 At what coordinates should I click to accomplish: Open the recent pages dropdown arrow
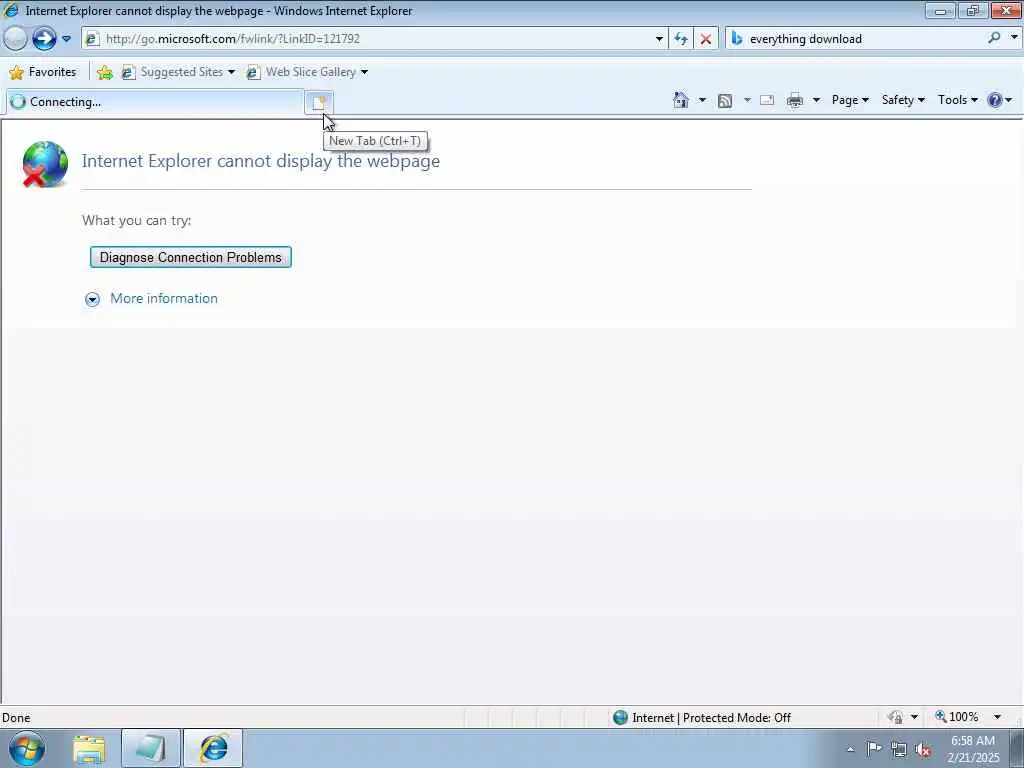tap(66, 39)
